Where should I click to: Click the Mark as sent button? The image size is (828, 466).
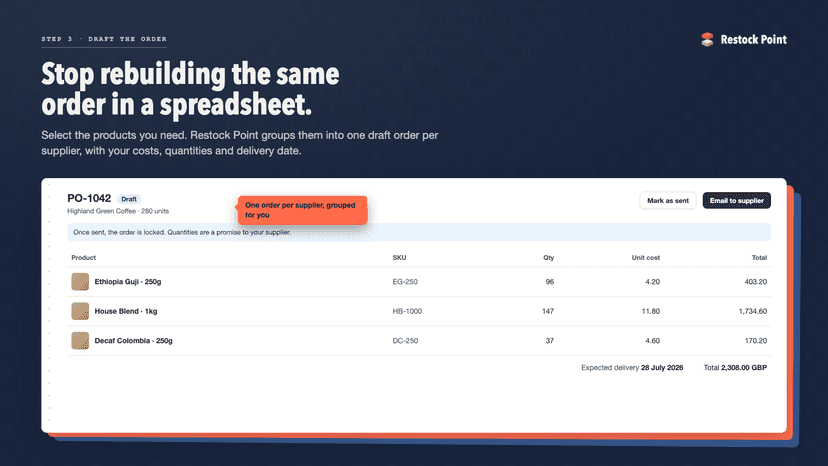click(668, 201)
